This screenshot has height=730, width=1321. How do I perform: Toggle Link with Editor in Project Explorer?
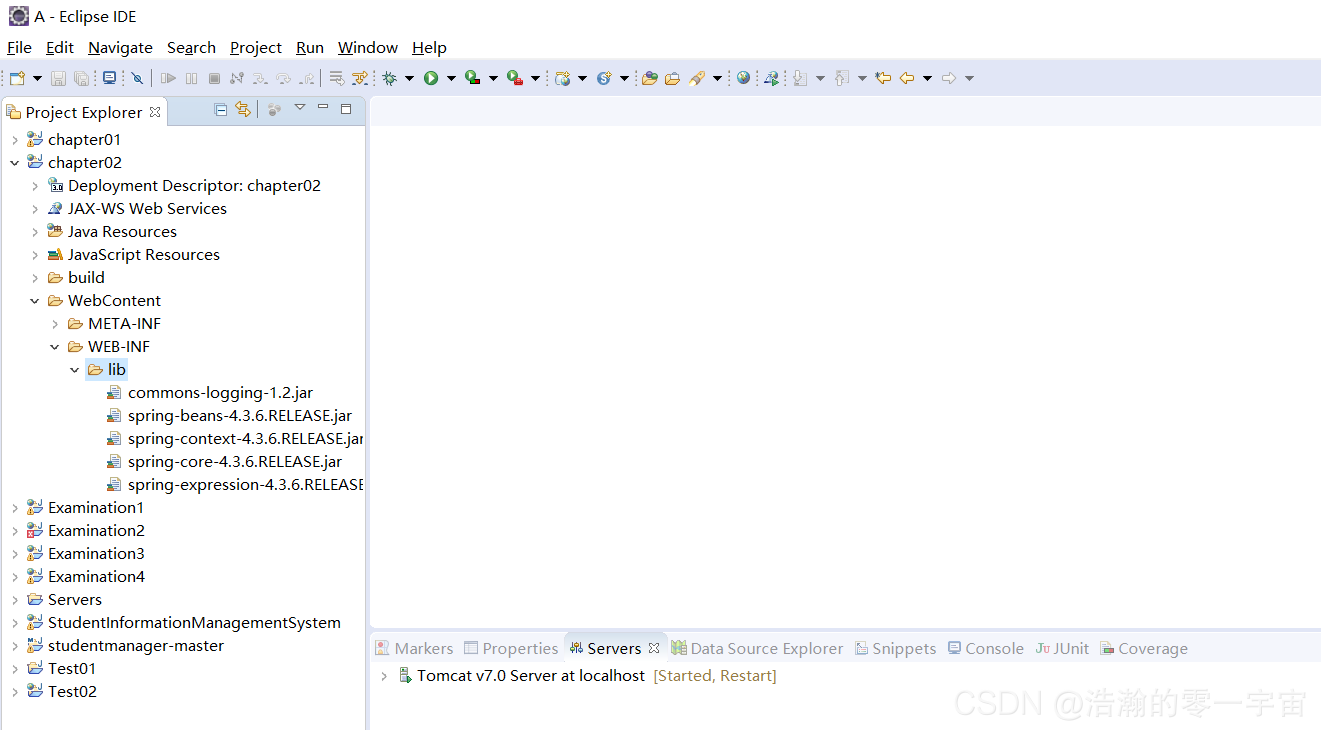(243, 110)
